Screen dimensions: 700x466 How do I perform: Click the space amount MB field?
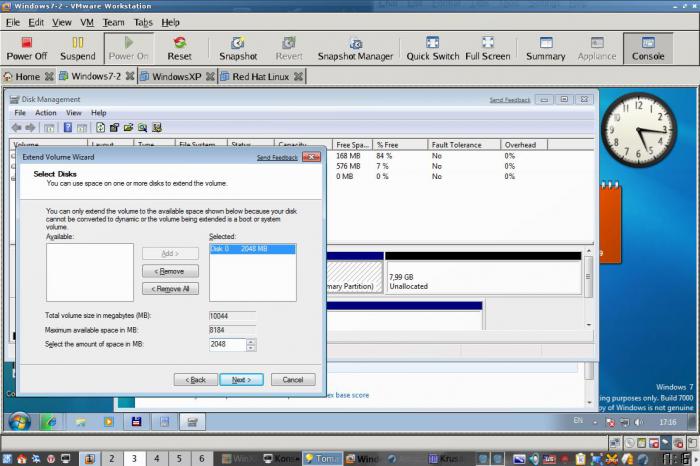point(228,344)
